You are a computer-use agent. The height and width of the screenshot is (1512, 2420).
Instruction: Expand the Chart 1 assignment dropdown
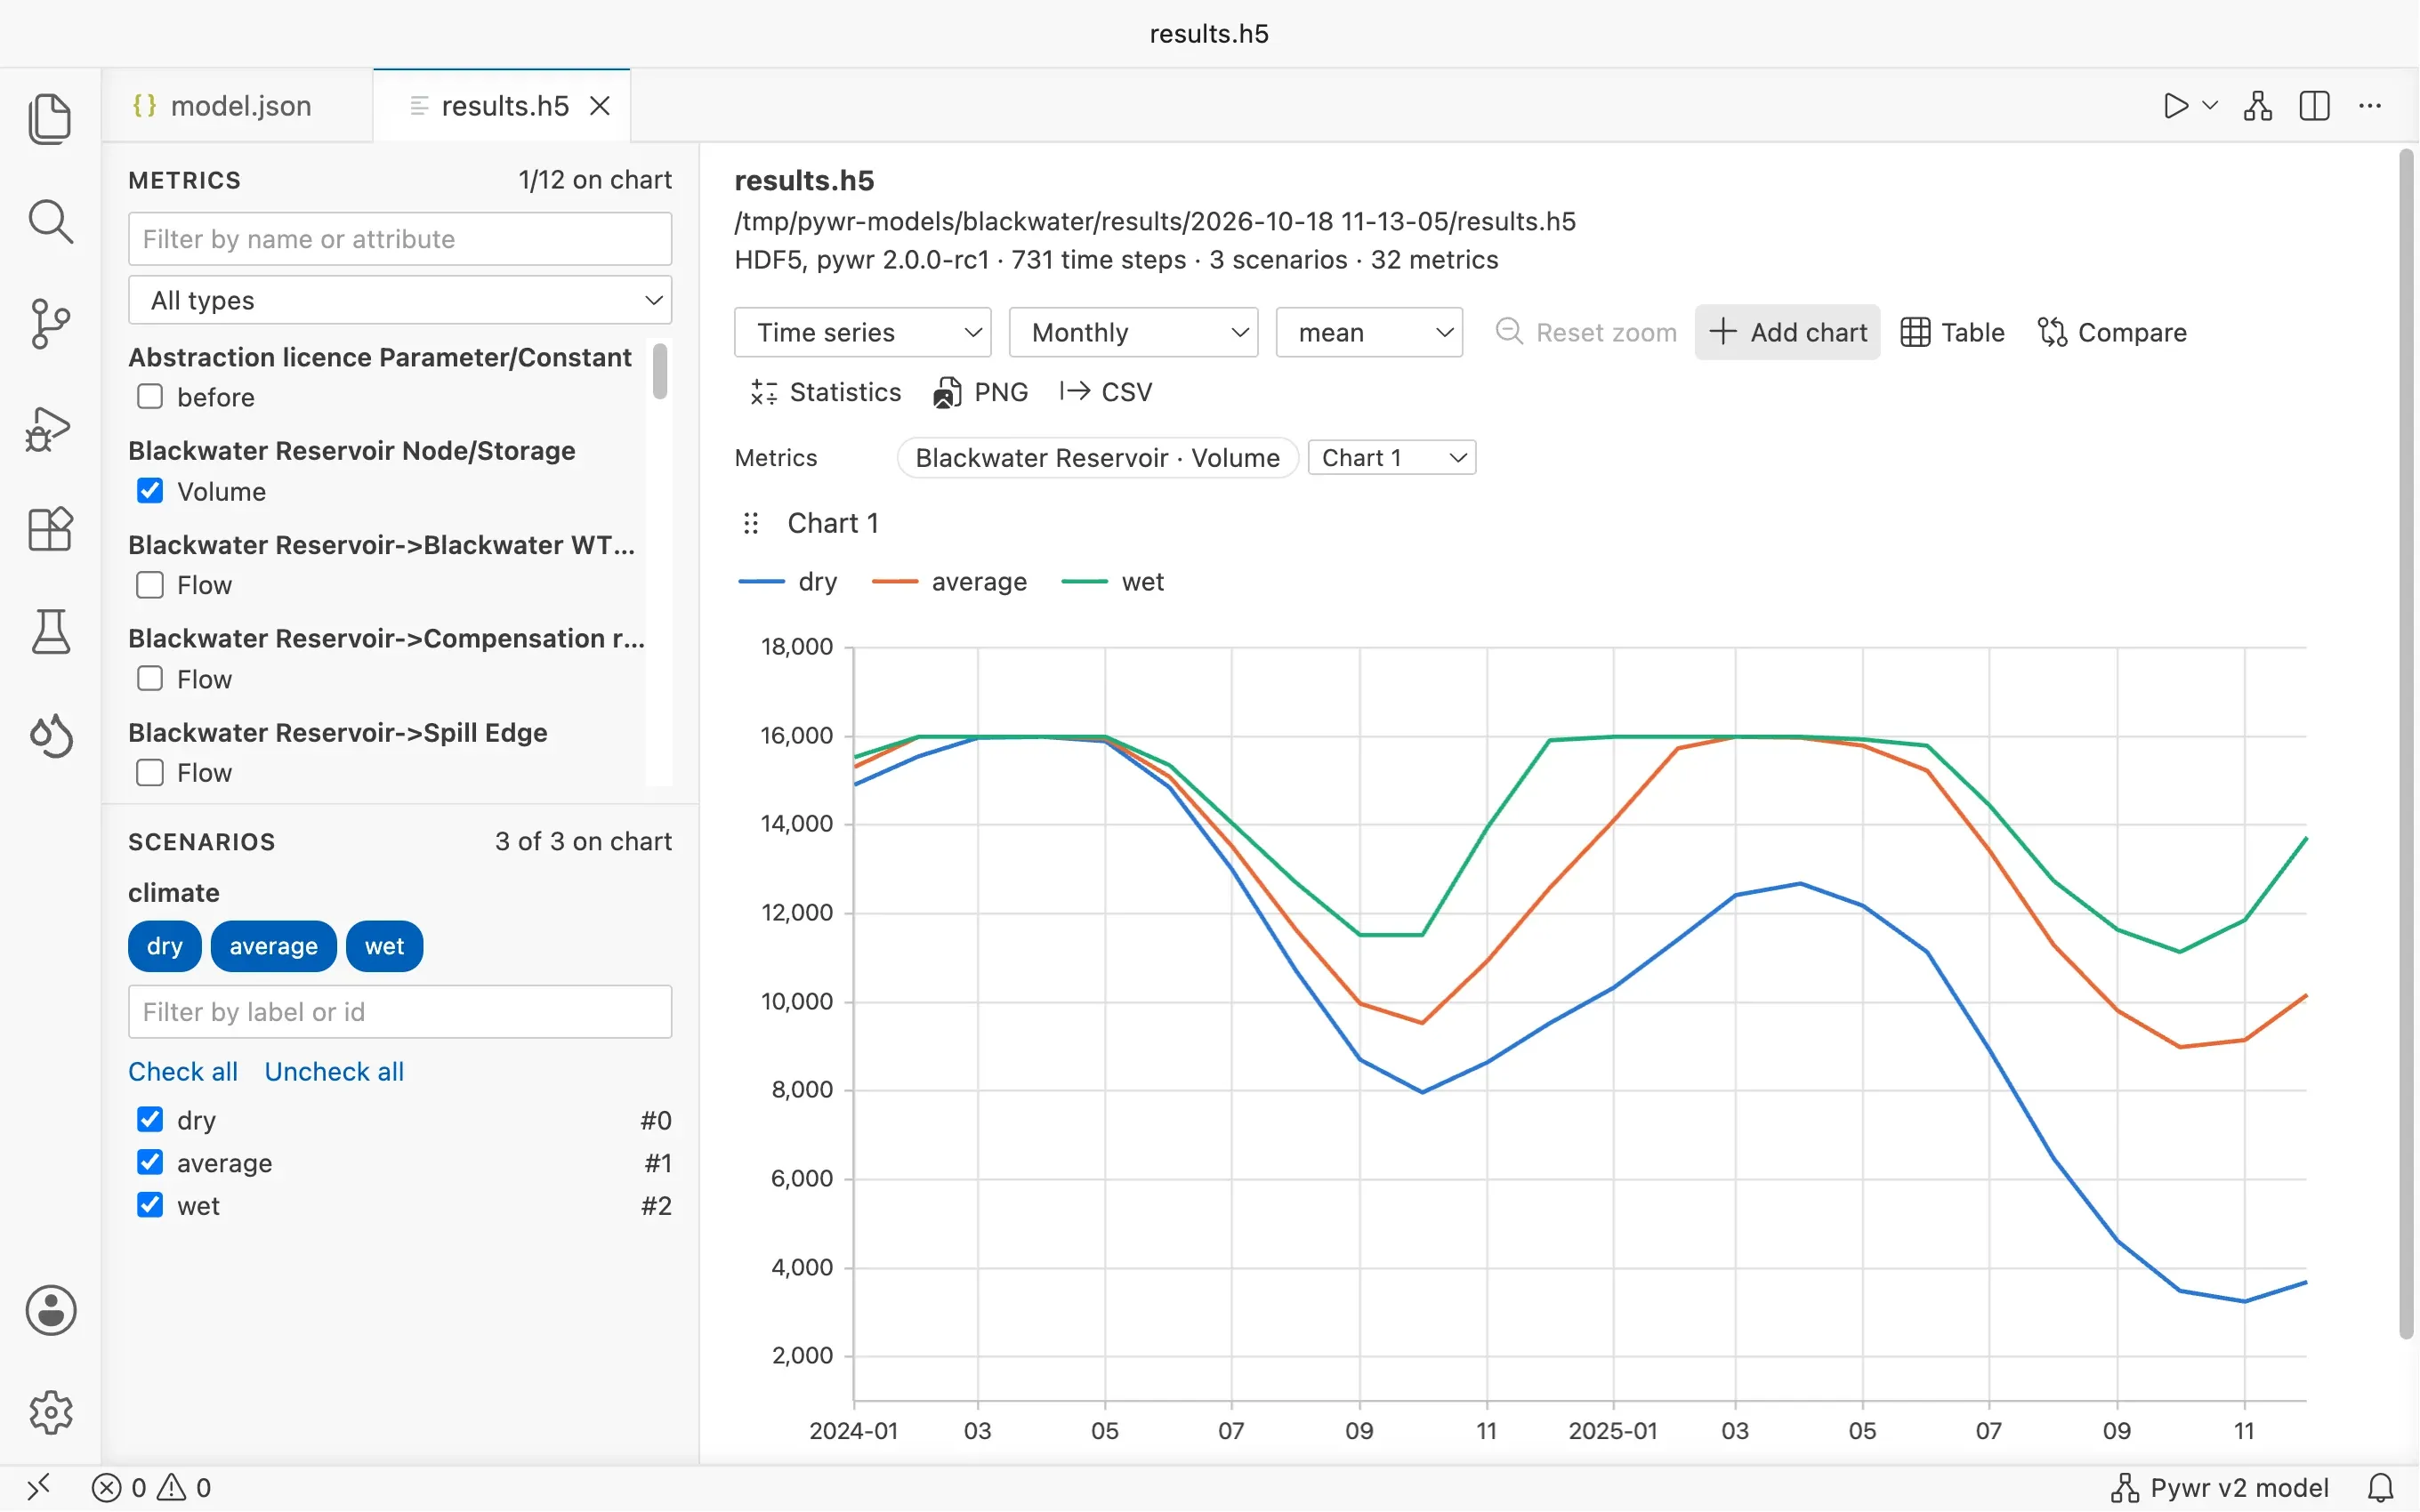1392,458
